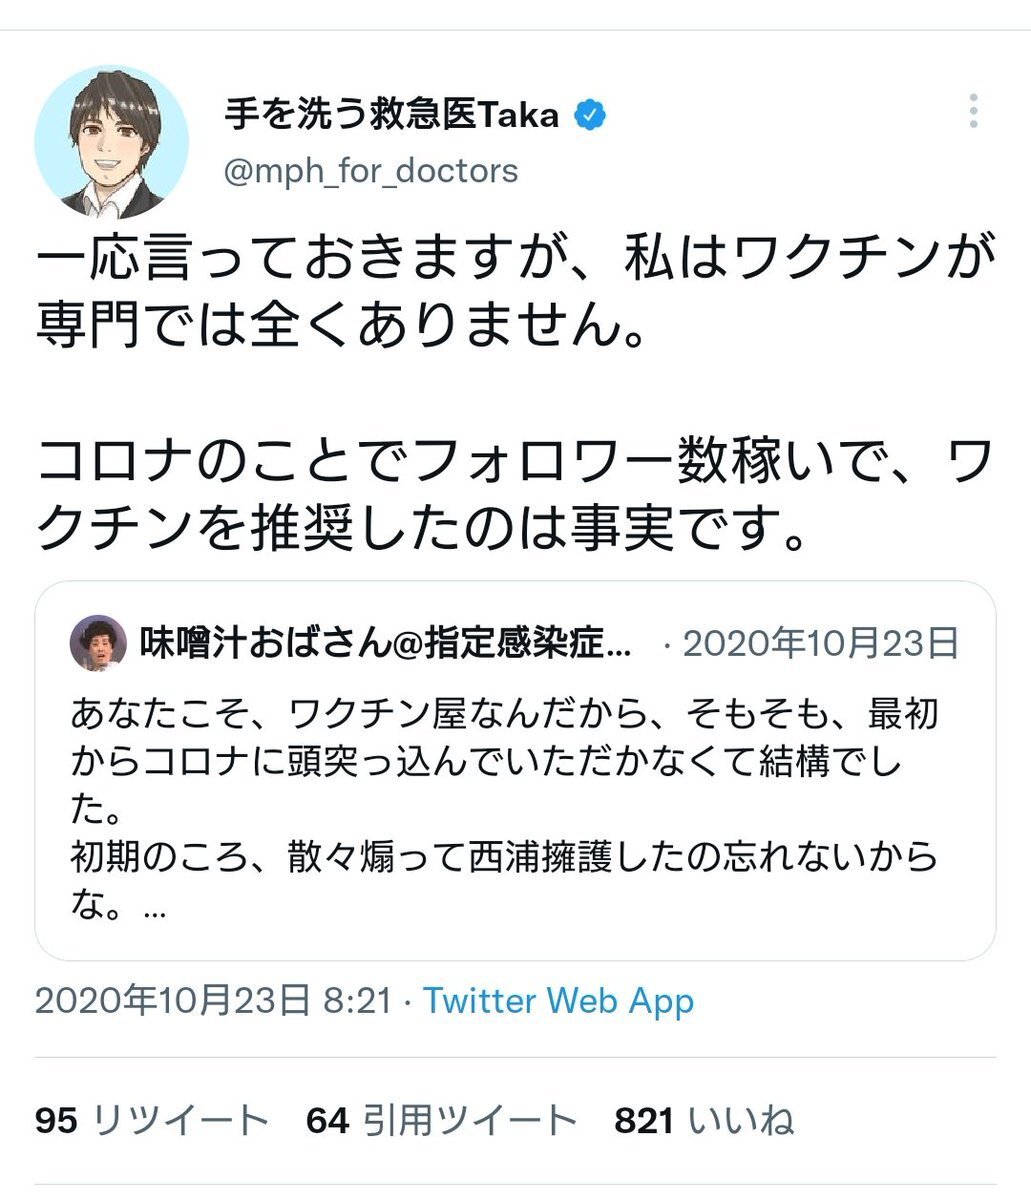View the 95 リツイート list

[x=152, y=1121]
